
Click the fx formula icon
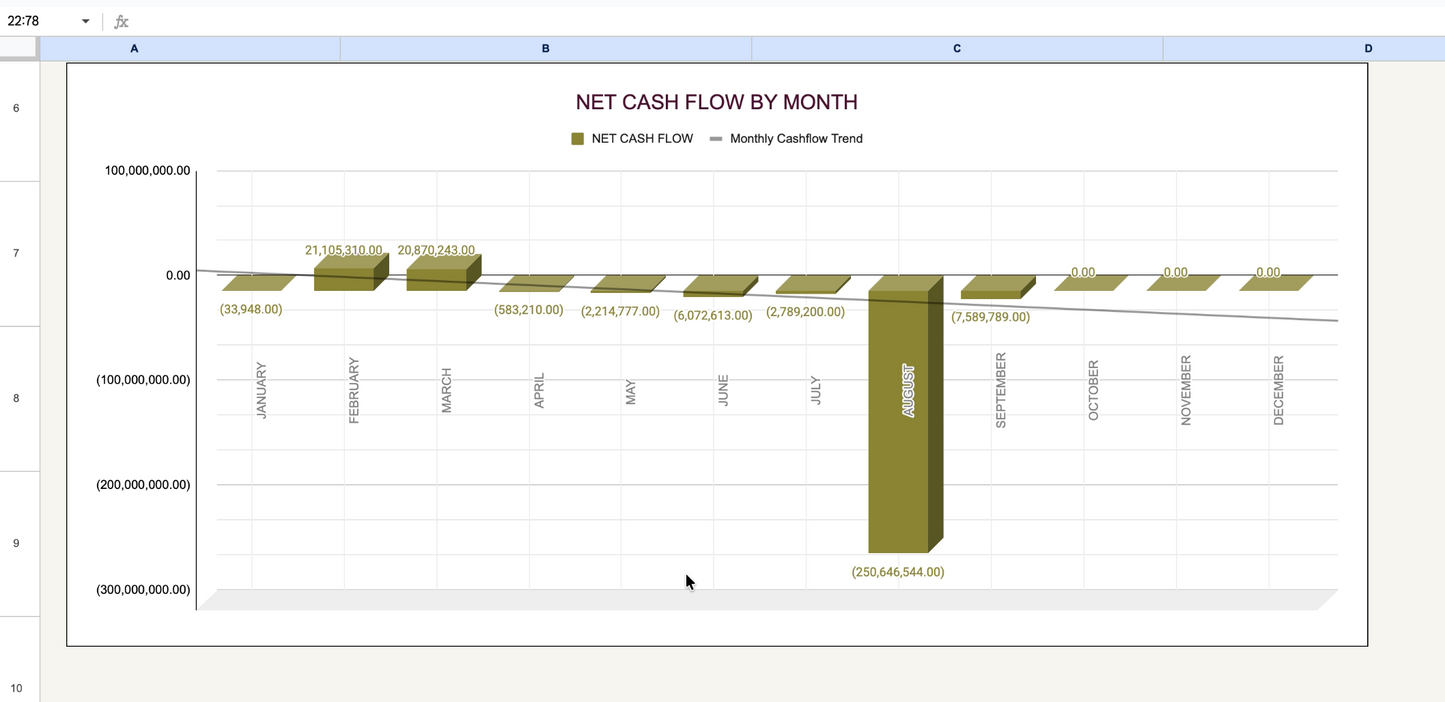point(121,21)
